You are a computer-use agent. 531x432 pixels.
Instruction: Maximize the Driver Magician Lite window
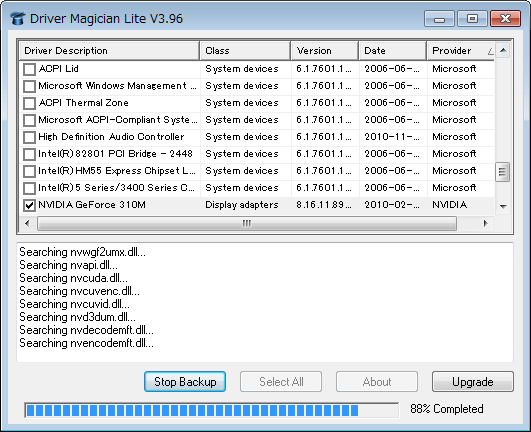click(472, 19)
